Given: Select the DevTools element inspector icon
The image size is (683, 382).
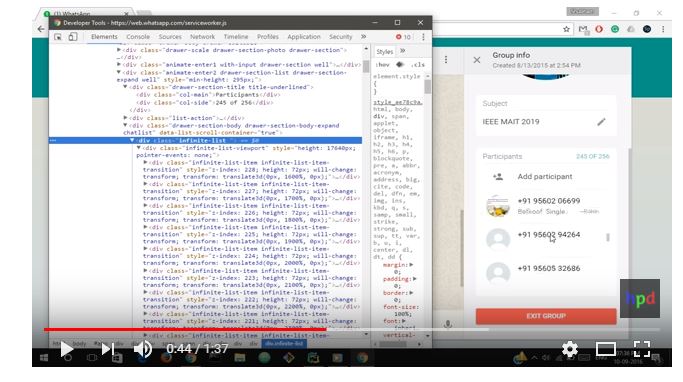Looking at the screenshot, I should coord(57,37).
